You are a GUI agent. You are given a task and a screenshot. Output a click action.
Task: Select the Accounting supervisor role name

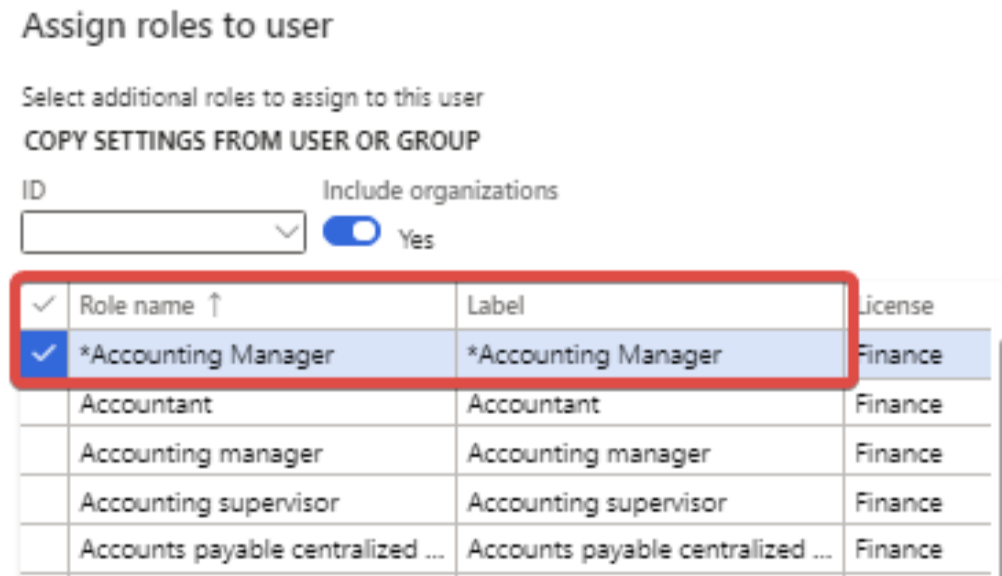[x=209, y=503]
